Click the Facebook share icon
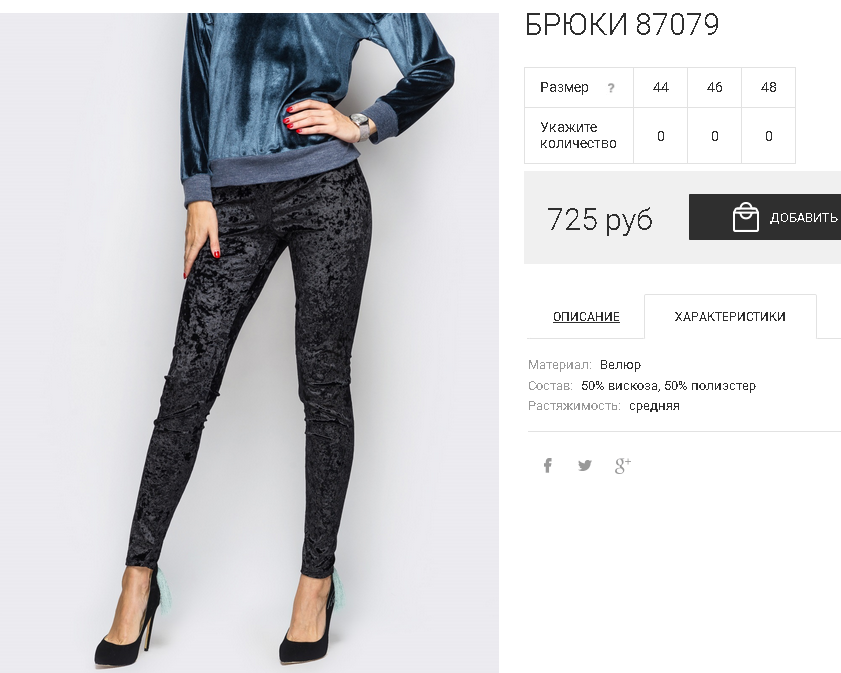The height and width of the screenshot is (673, 841). pos(547,465)
